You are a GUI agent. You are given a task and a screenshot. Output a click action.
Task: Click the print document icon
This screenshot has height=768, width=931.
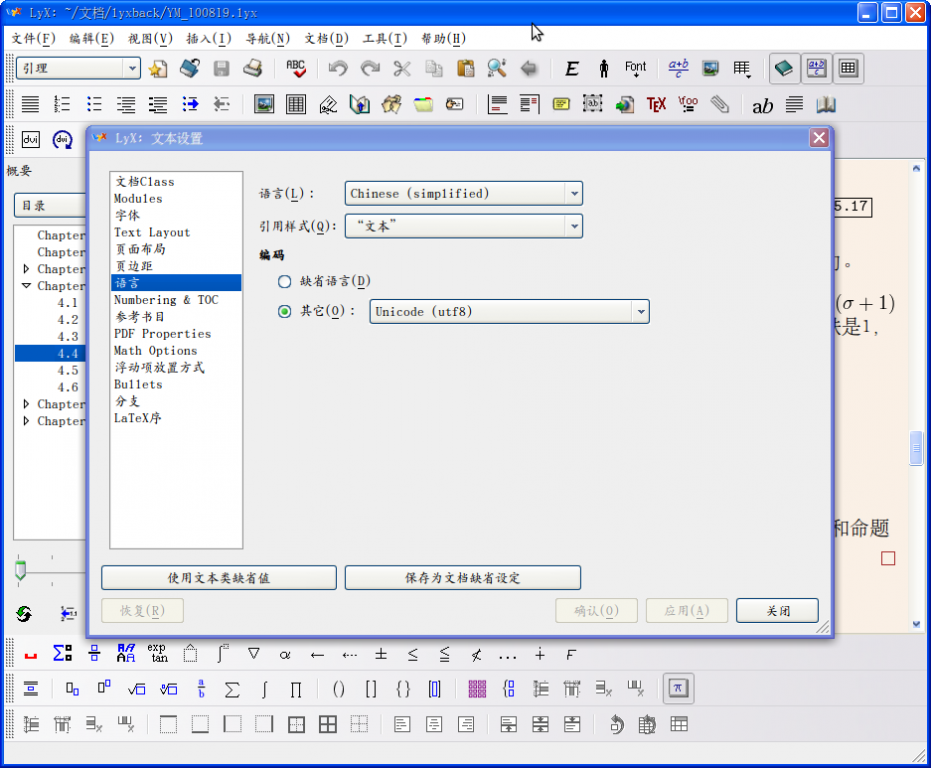coord(253,68)
